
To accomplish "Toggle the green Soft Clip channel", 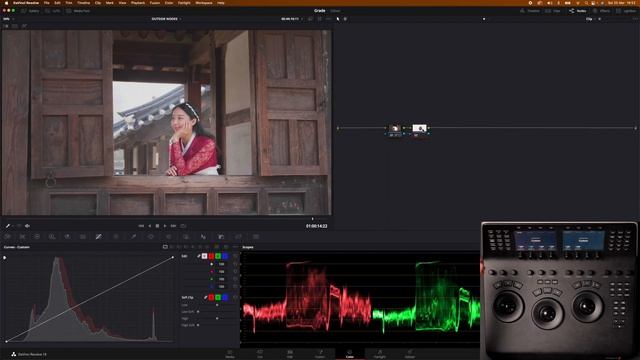I will [218, 298].
